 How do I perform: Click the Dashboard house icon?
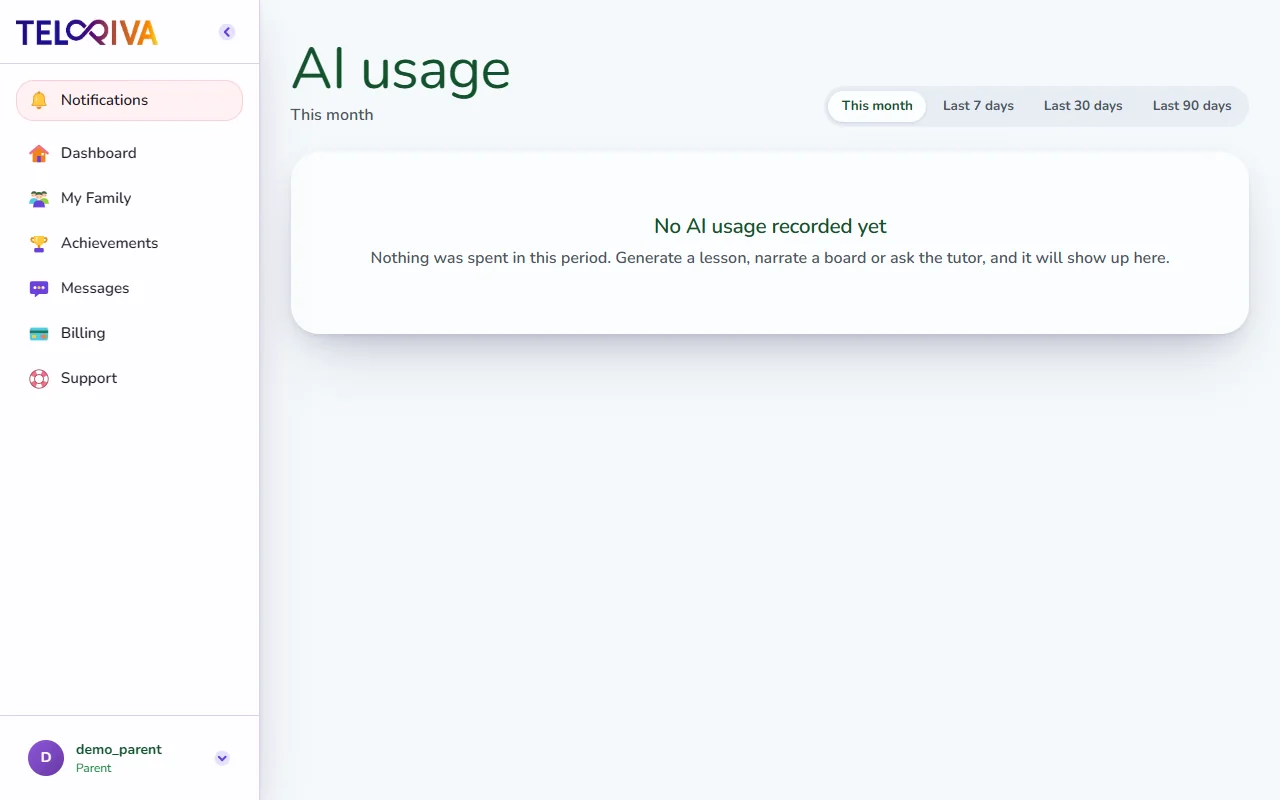39,153
